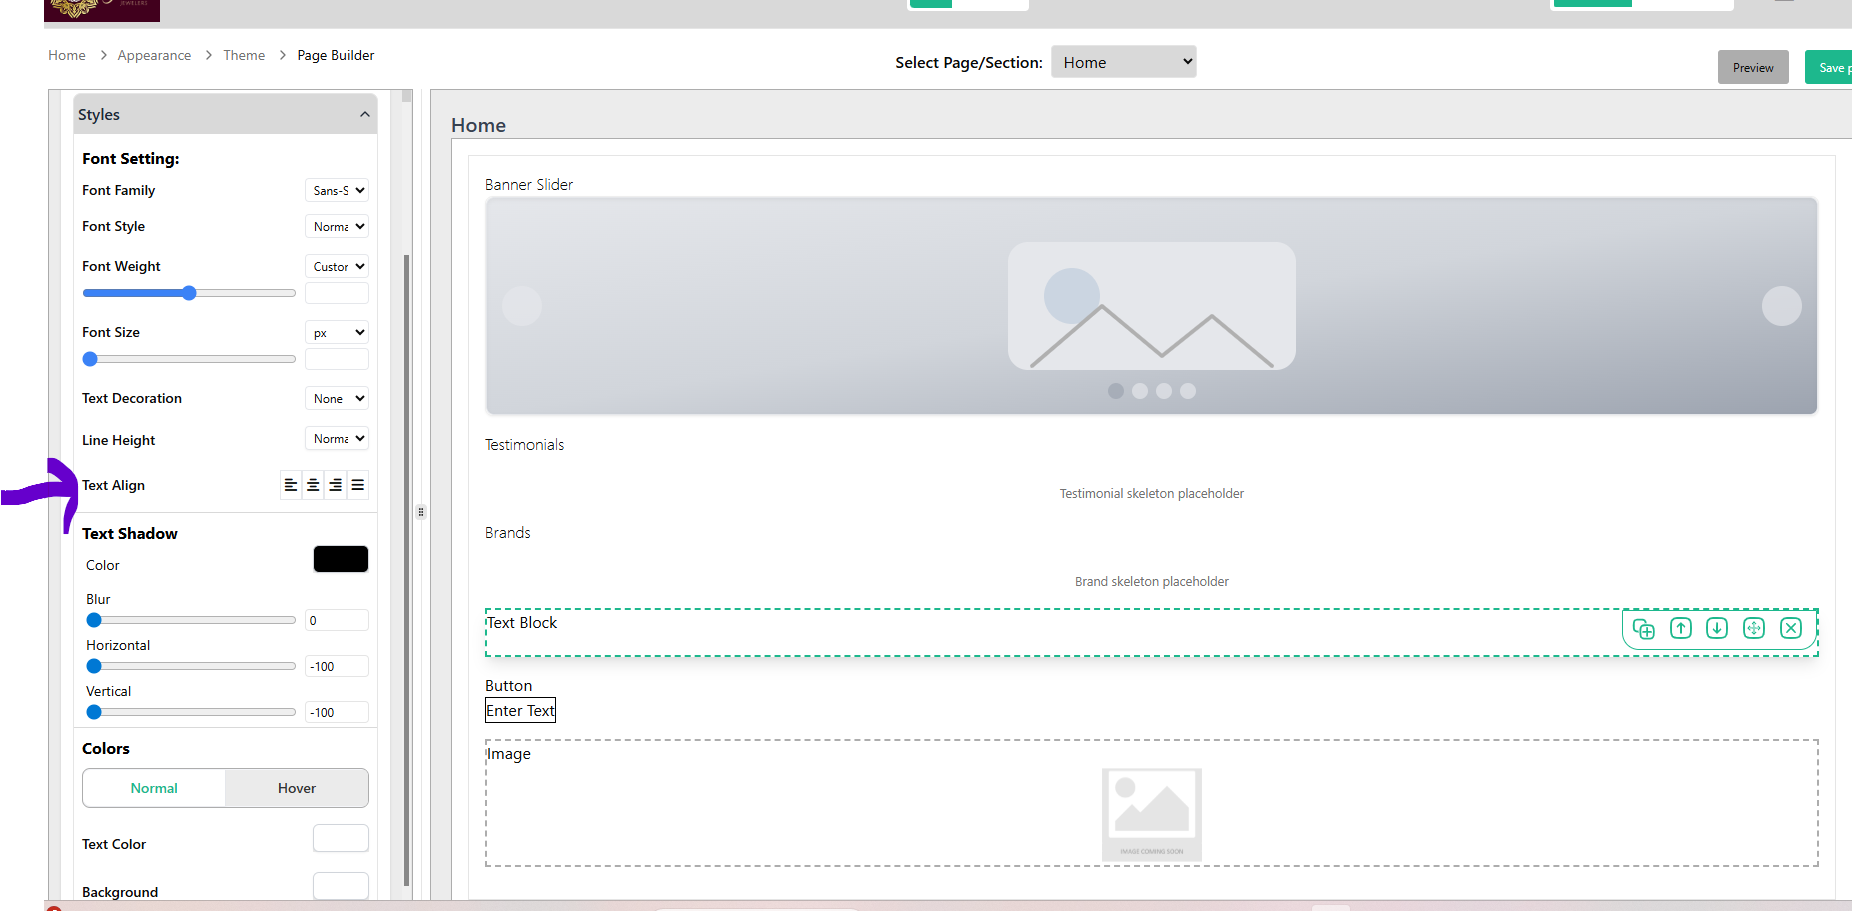1852x911 pixels.
Task: Click the Page Builder breadcrumb
Action: pos(336,55)
